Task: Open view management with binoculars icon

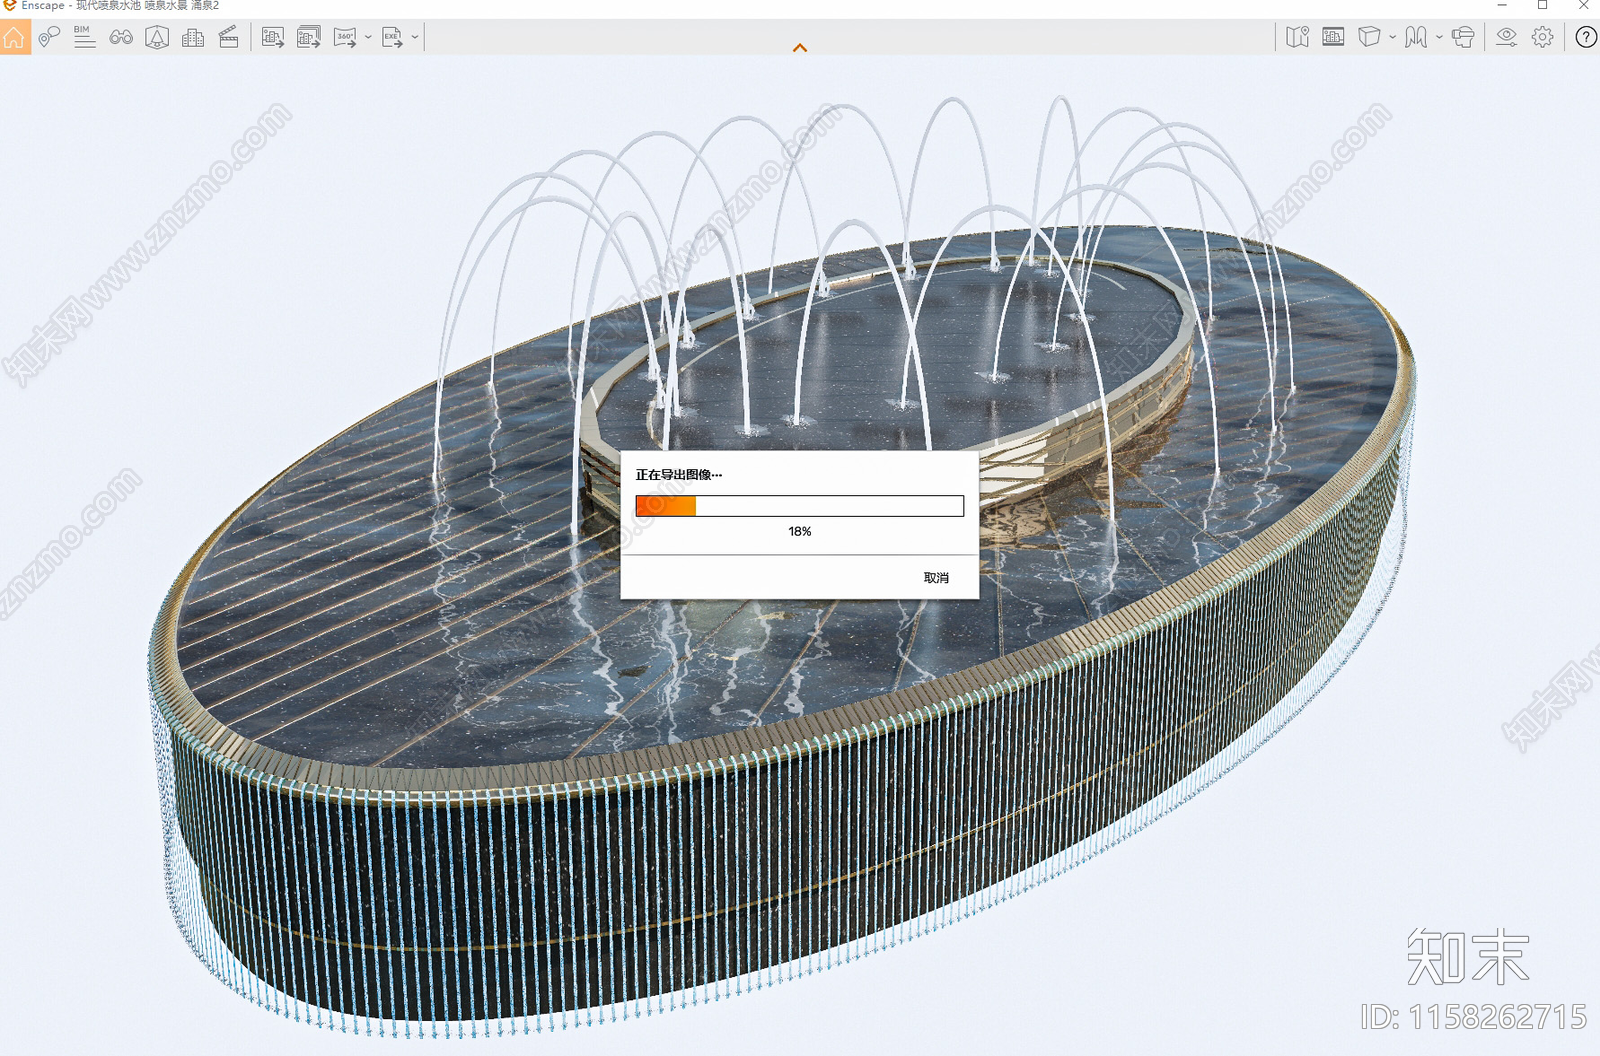Action: pos(121,38)
